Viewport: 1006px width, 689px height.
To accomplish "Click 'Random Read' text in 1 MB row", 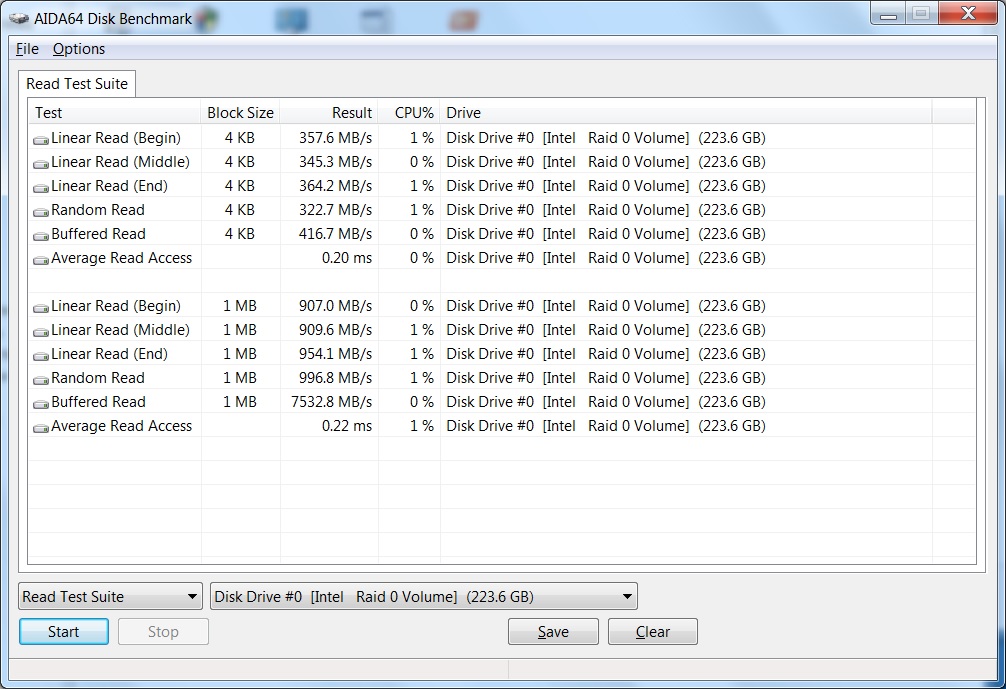I will point(98,378).
